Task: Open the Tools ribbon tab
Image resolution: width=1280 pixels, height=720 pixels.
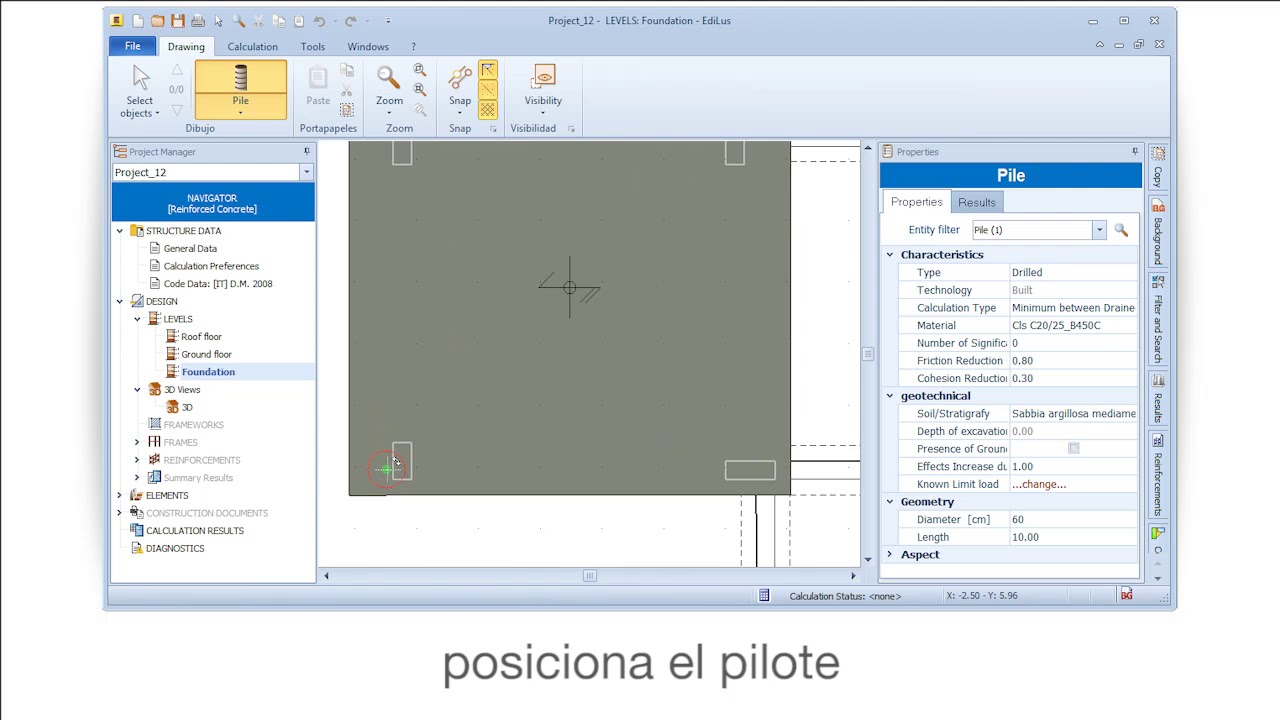Action: point(313,47)
